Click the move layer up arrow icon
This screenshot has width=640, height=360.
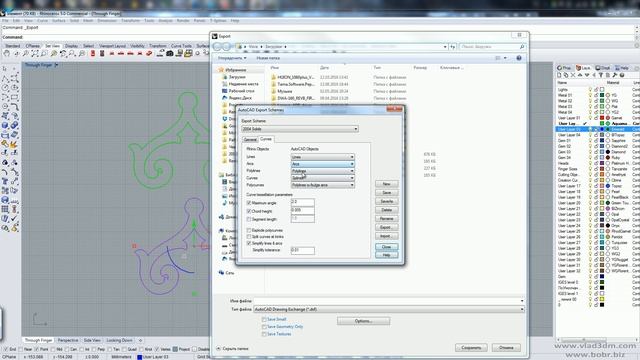[580, 75]
